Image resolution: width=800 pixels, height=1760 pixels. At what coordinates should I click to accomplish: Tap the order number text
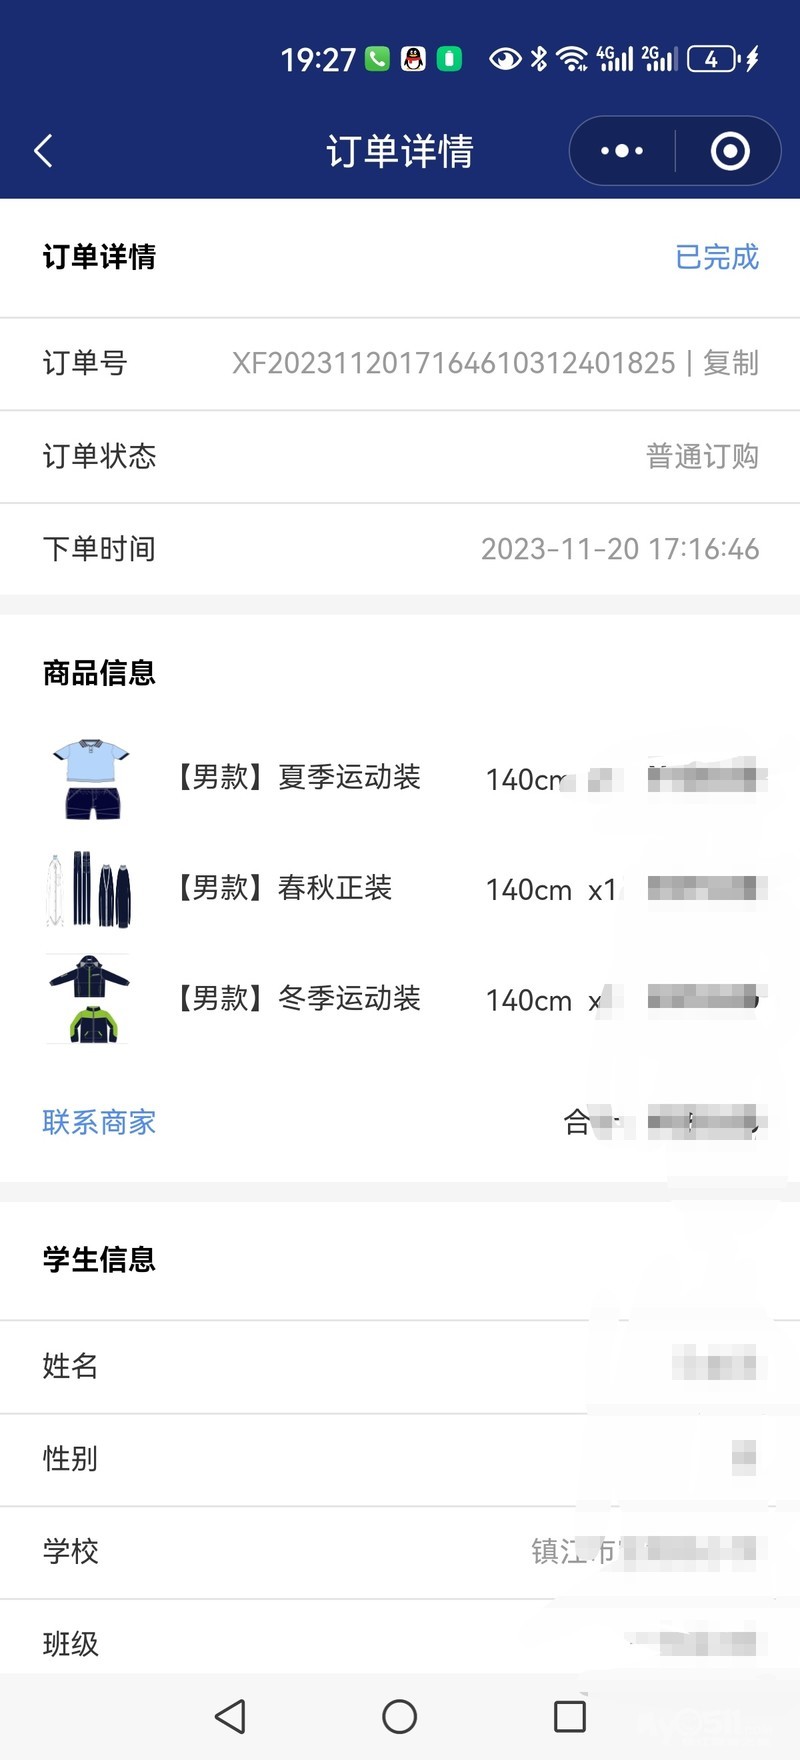point(453,363)
